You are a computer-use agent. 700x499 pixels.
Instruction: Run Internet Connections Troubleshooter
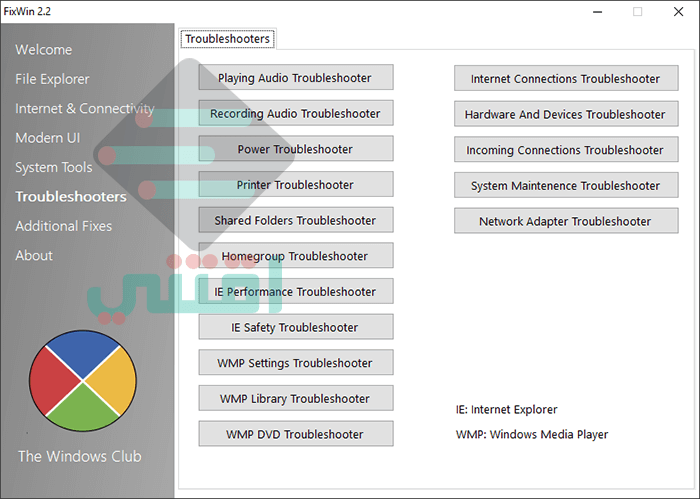point(566,79)
